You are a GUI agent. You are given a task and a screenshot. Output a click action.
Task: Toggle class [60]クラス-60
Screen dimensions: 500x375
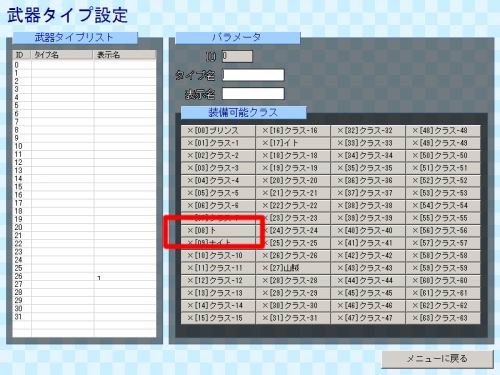[443, 281]
